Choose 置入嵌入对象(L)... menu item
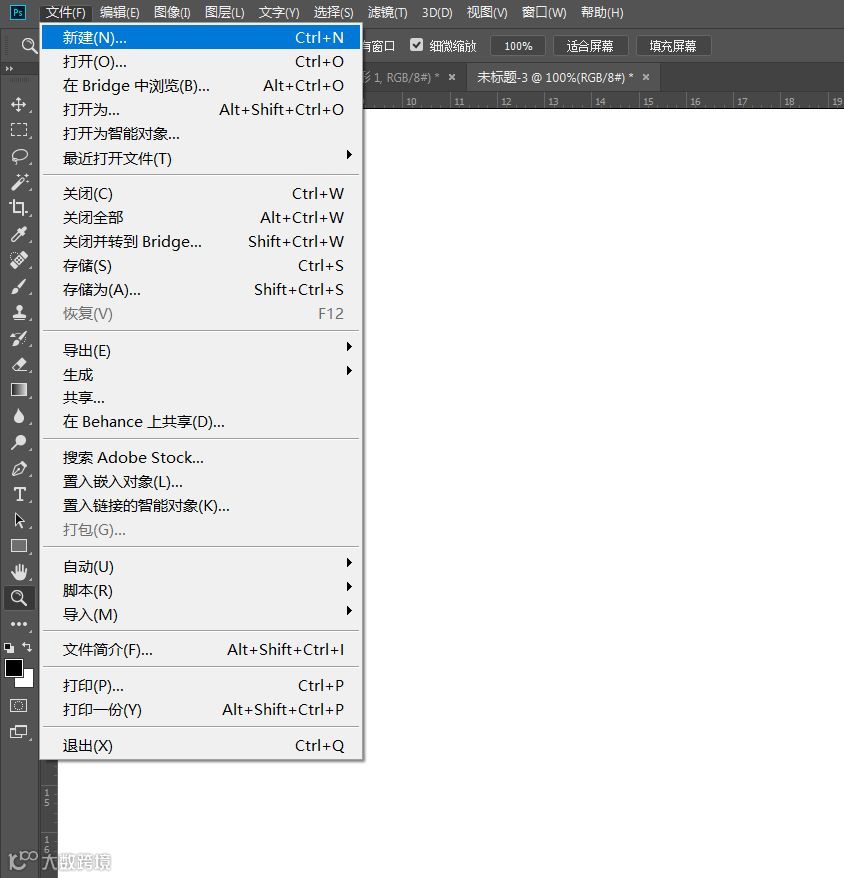Image resolution: width=844 pixels, height=878 pixels. (202, 482)
